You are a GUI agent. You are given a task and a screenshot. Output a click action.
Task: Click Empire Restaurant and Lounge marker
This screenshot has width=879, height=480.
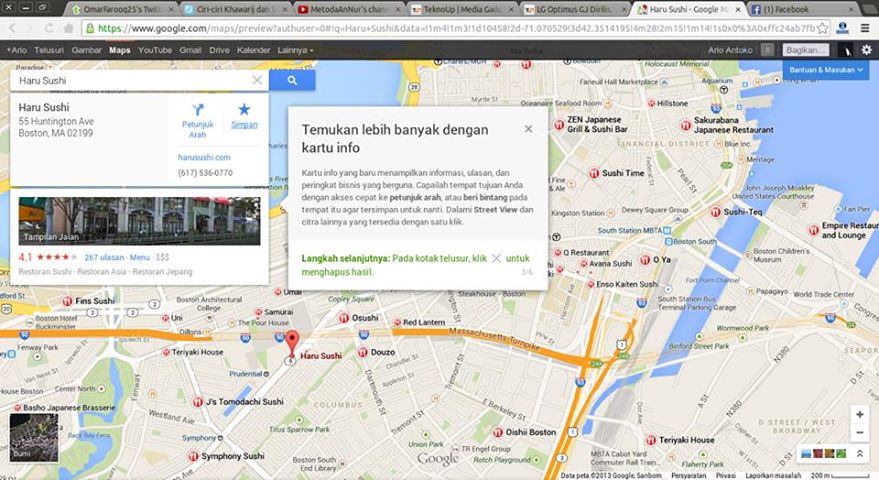(813, 230)
